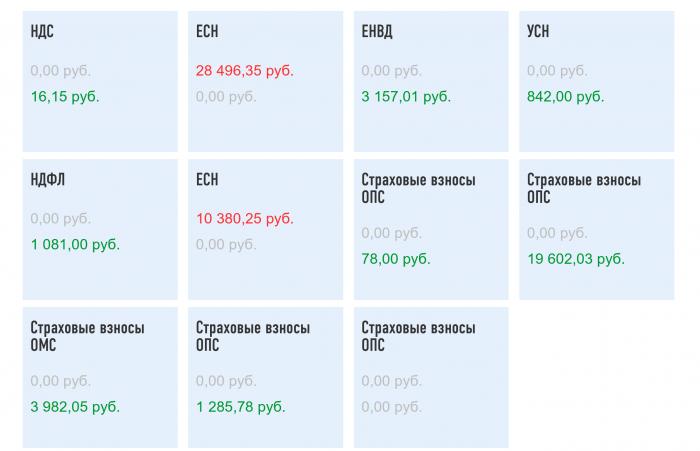Screen dimensions: 700x451
Task: Open the НДС tax card
Action: [100, 81]
